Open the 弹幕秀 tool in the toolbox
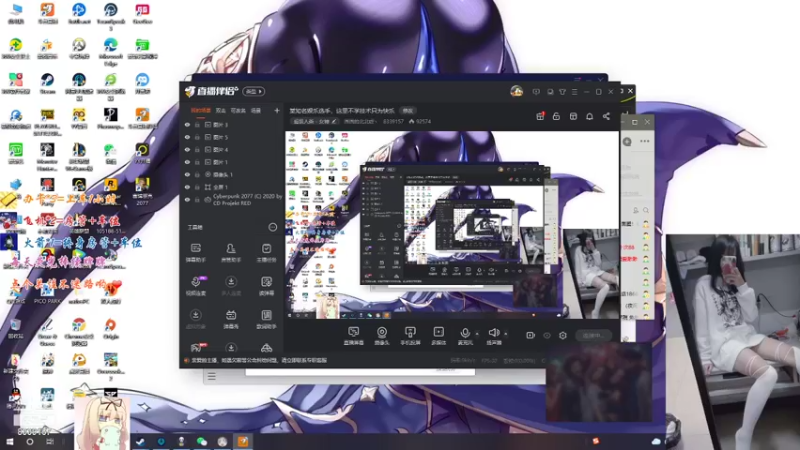 click(x=231, y=319)
